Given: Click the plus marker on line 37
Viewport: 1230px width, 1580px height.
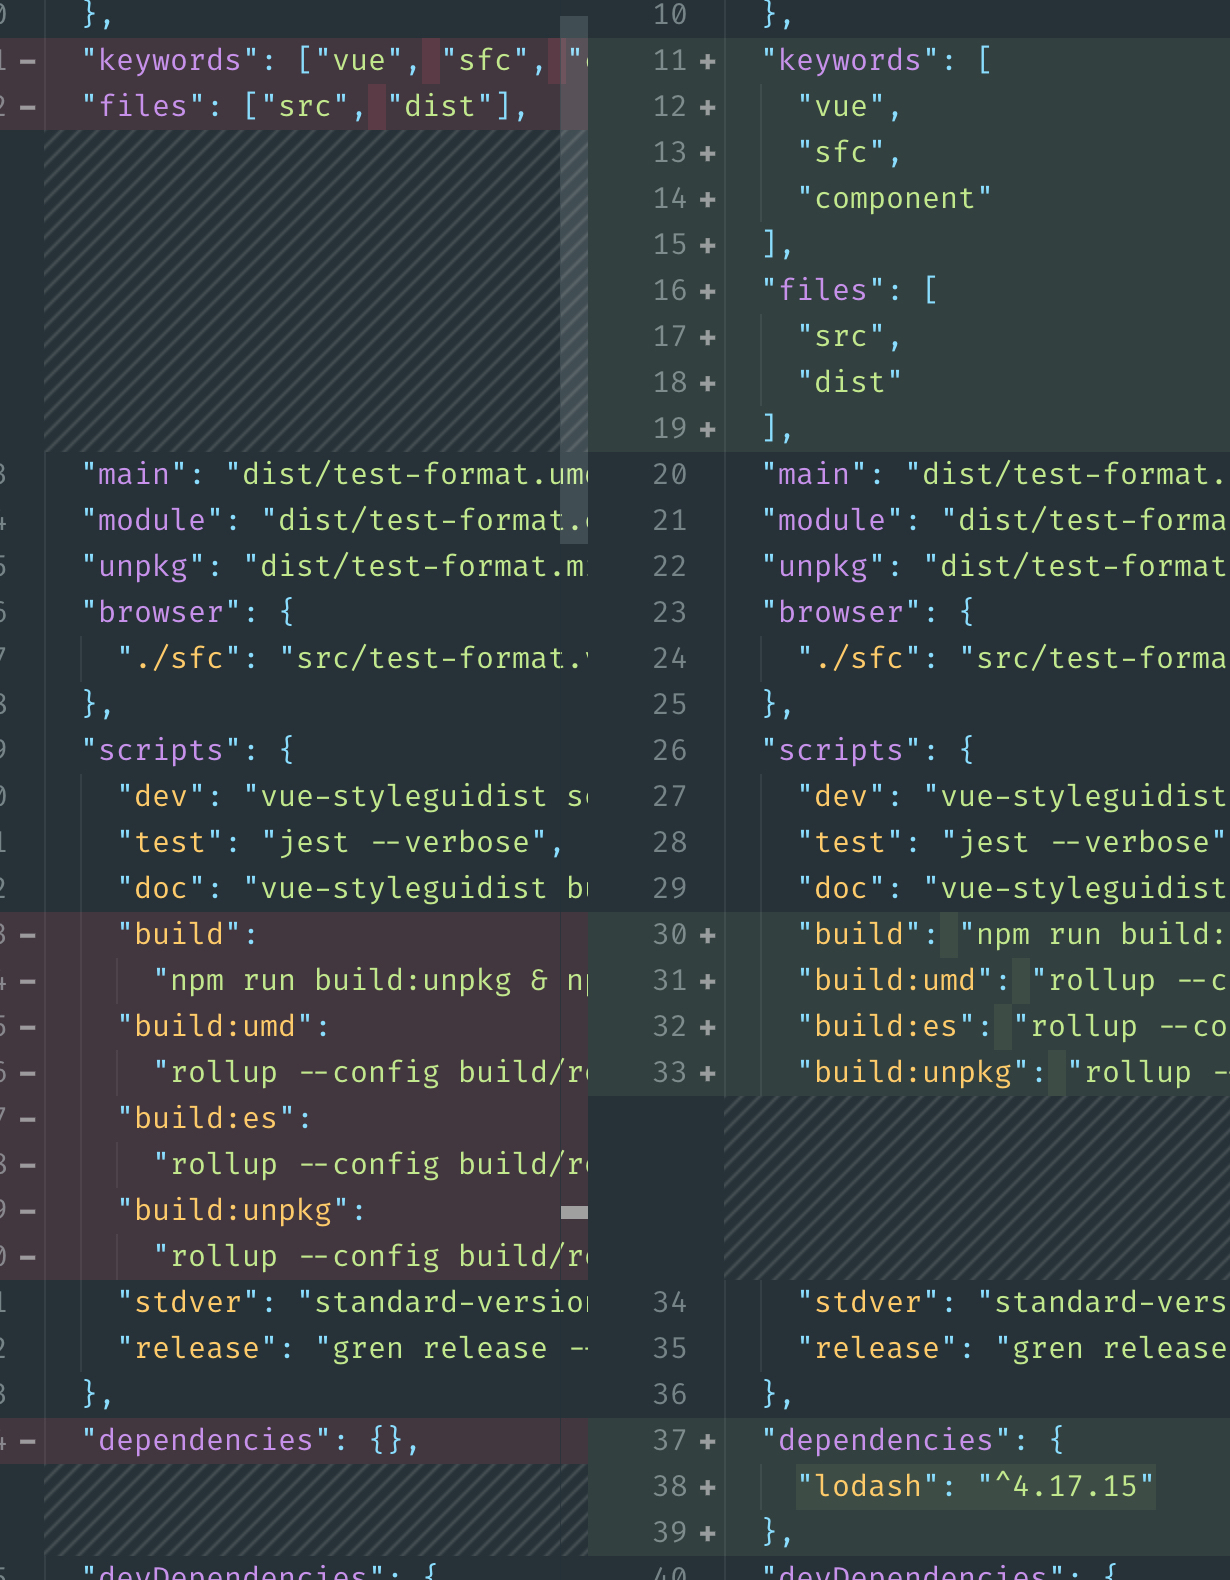Looking at the screenshot, I should (x=708, y=1441).
